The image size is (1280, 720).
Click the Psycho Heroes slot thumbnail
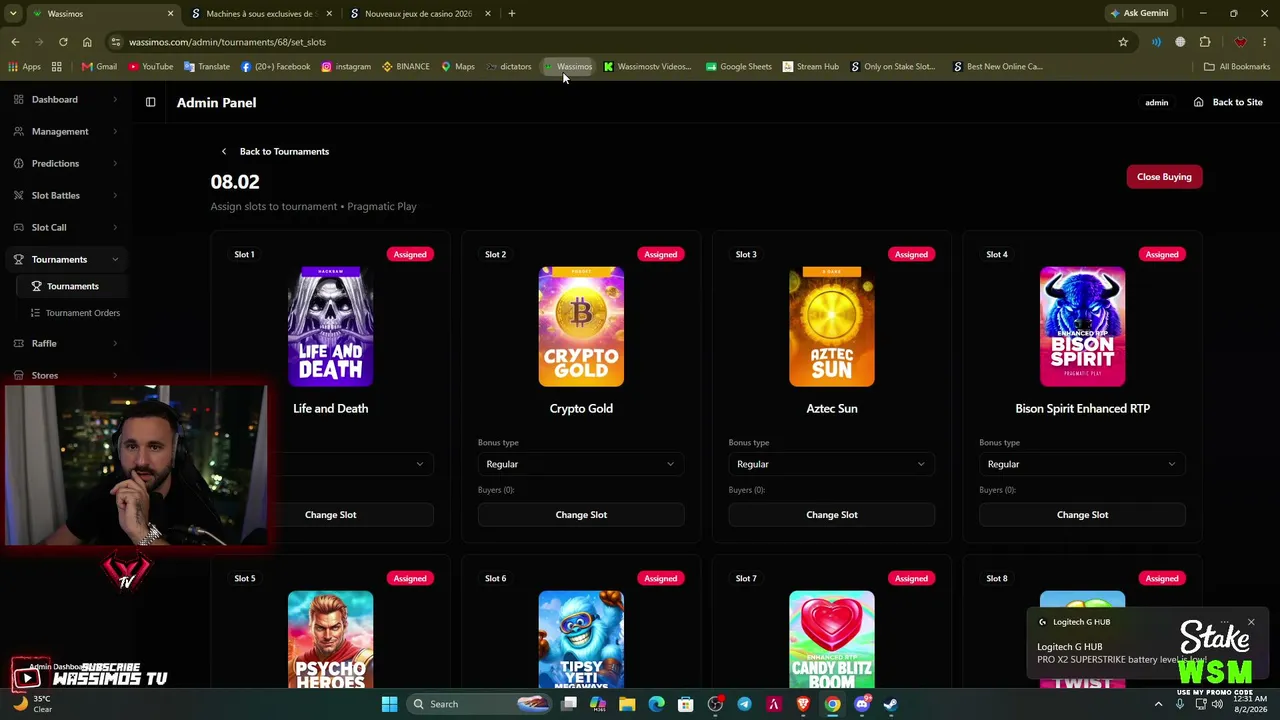331,640
